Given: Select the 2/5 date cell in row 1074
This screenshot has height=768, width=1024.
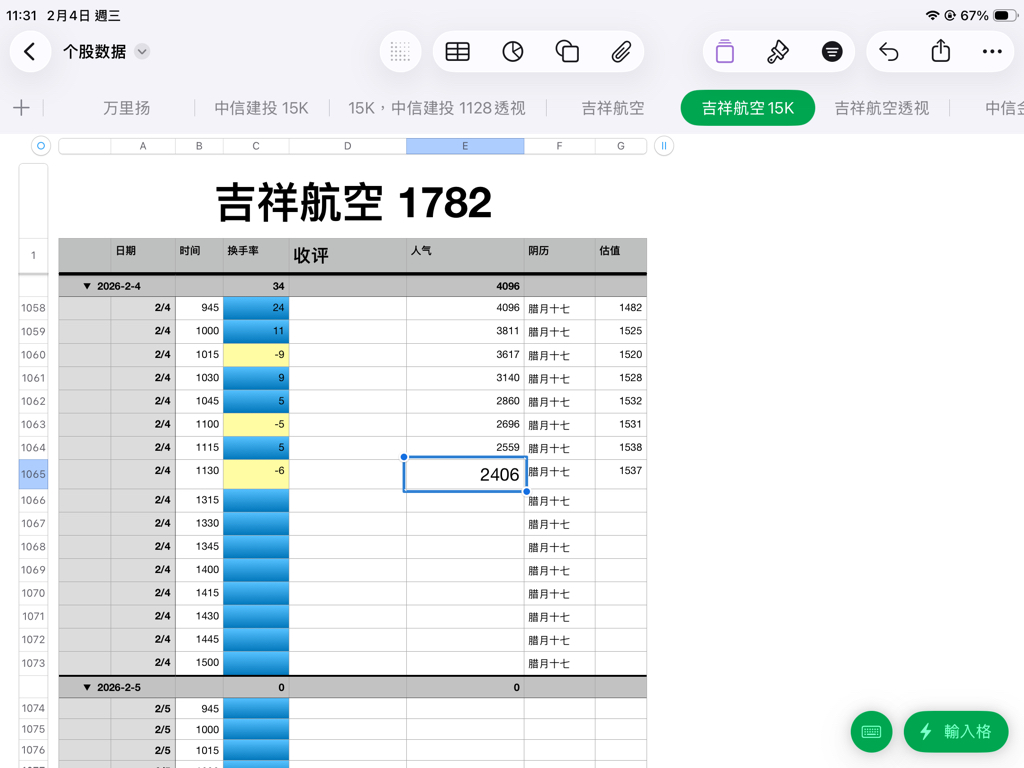Looking at the screenshot, I should pyautogui.click(x=142, y=709).
